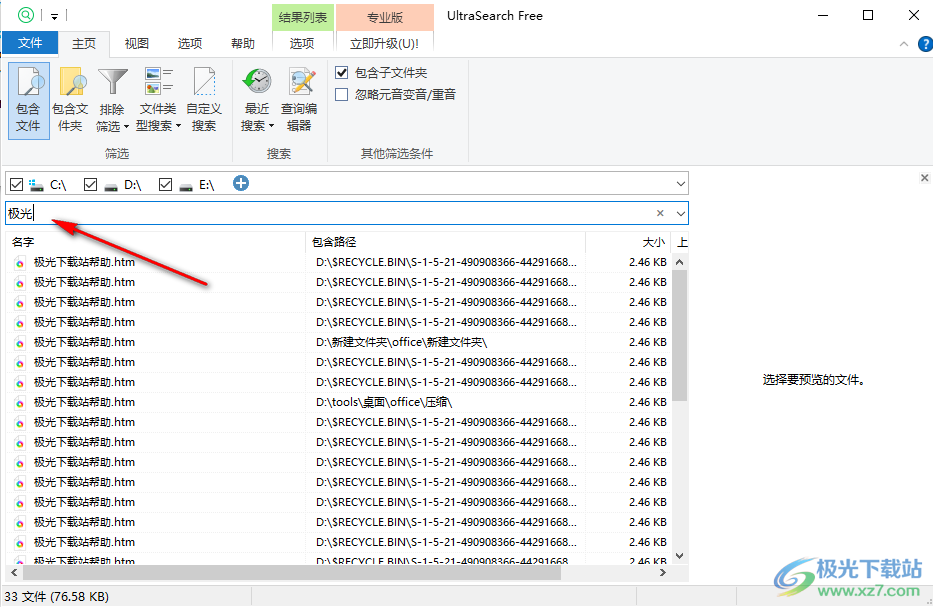
Task: Select the 包含文件夹 search mode icon
Action: (70, 82)
